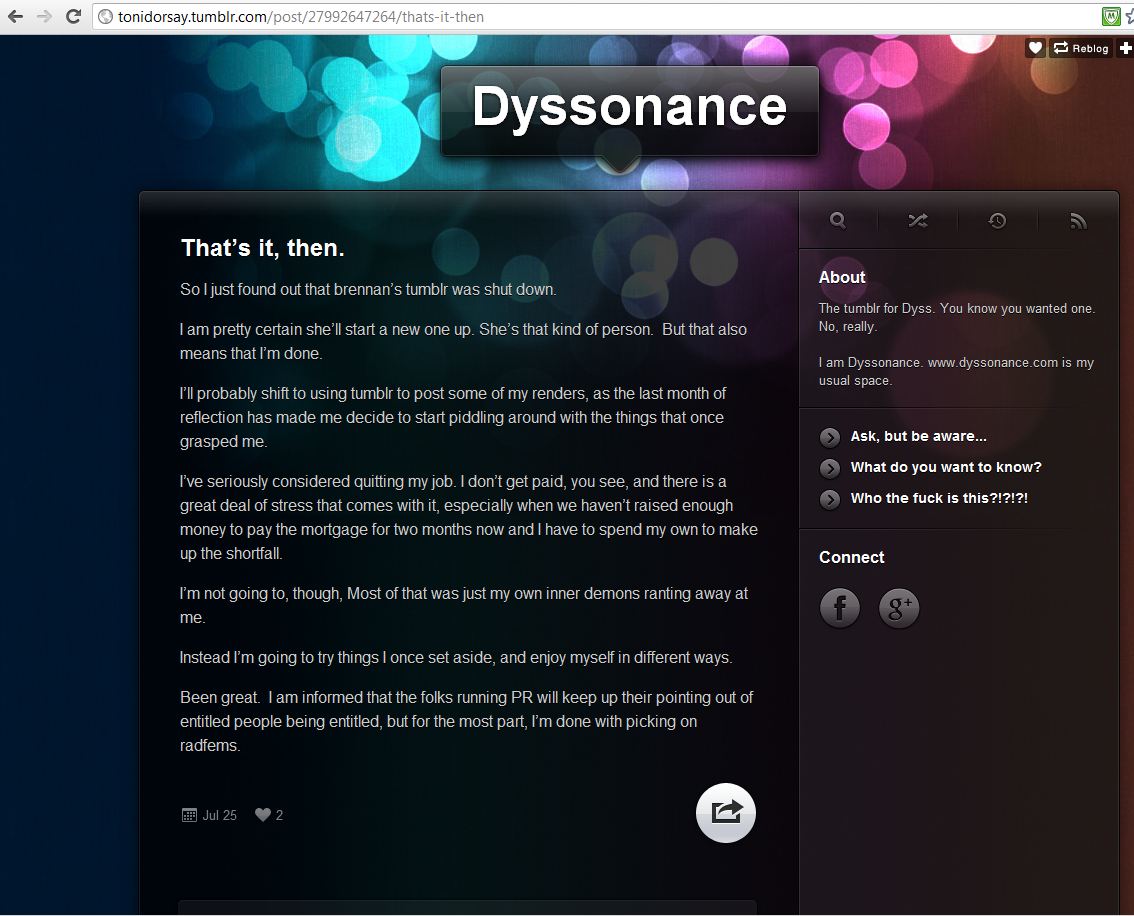
Task: Click the Google Plus connect icon
Action: click(899, 608)
